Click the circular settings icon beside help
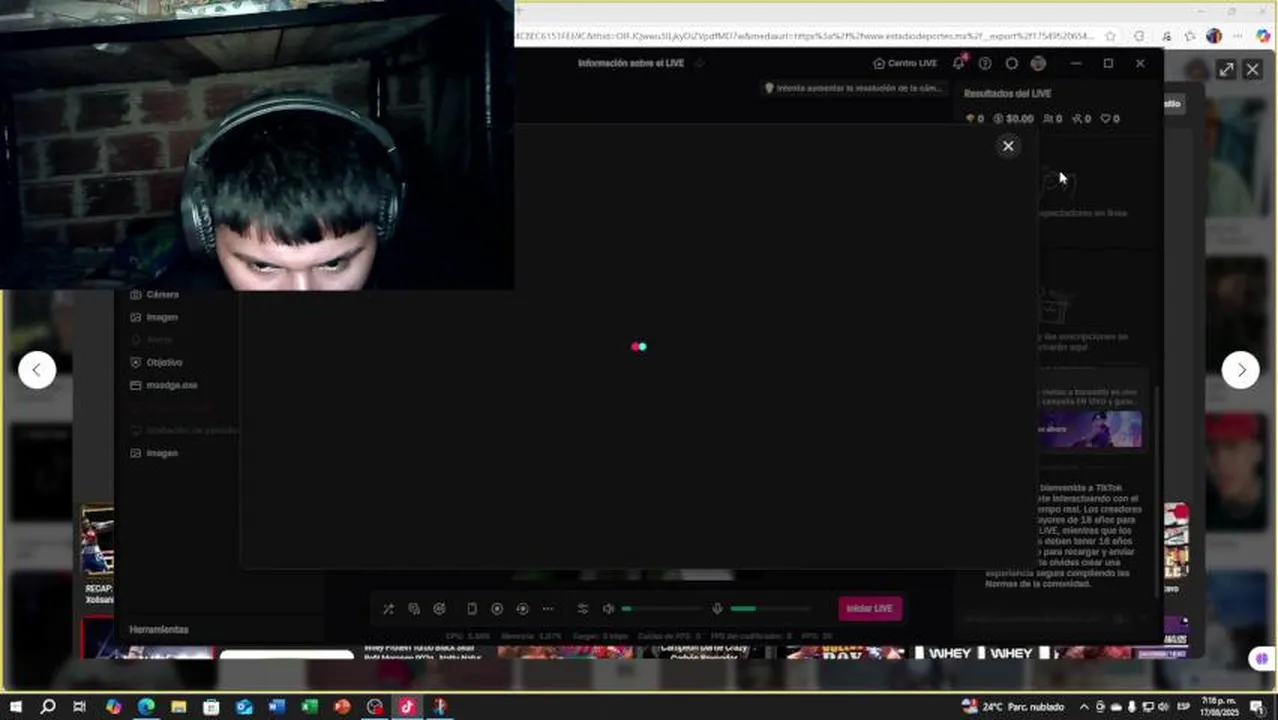The width and height of the screenshot is (1278, 720). tap(1011, 63)
